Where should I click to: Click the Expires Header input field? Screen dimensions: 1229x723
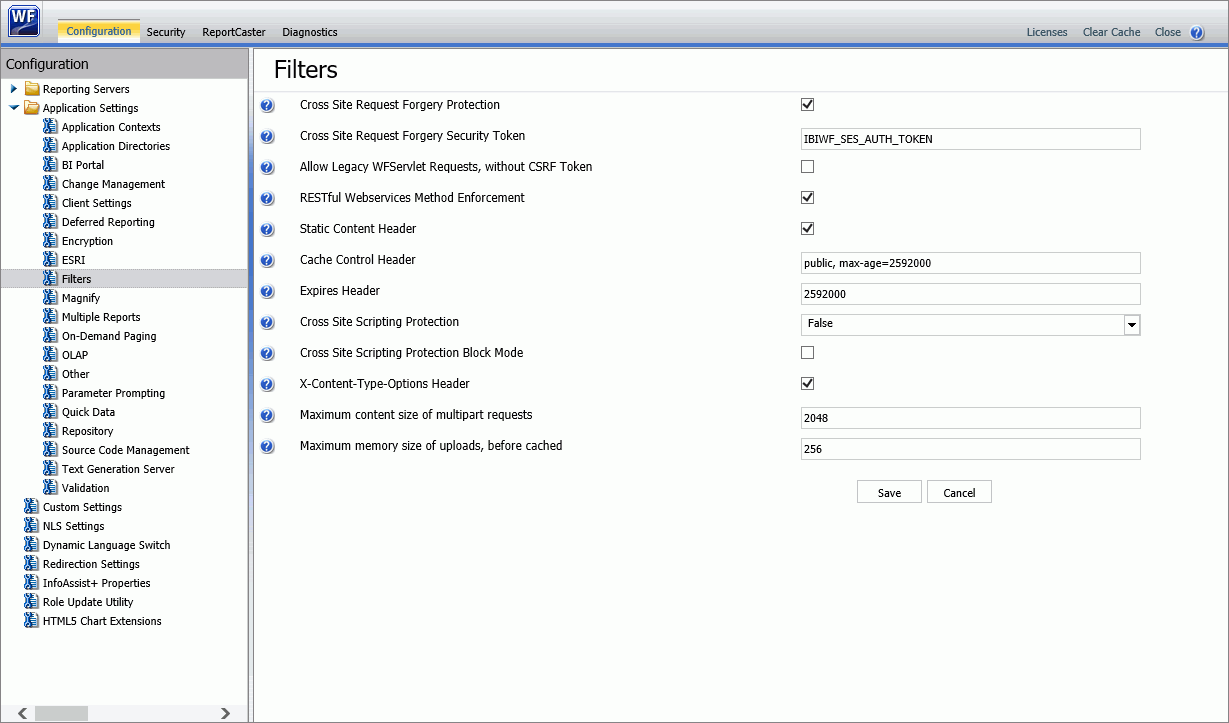tap(971, 294)
